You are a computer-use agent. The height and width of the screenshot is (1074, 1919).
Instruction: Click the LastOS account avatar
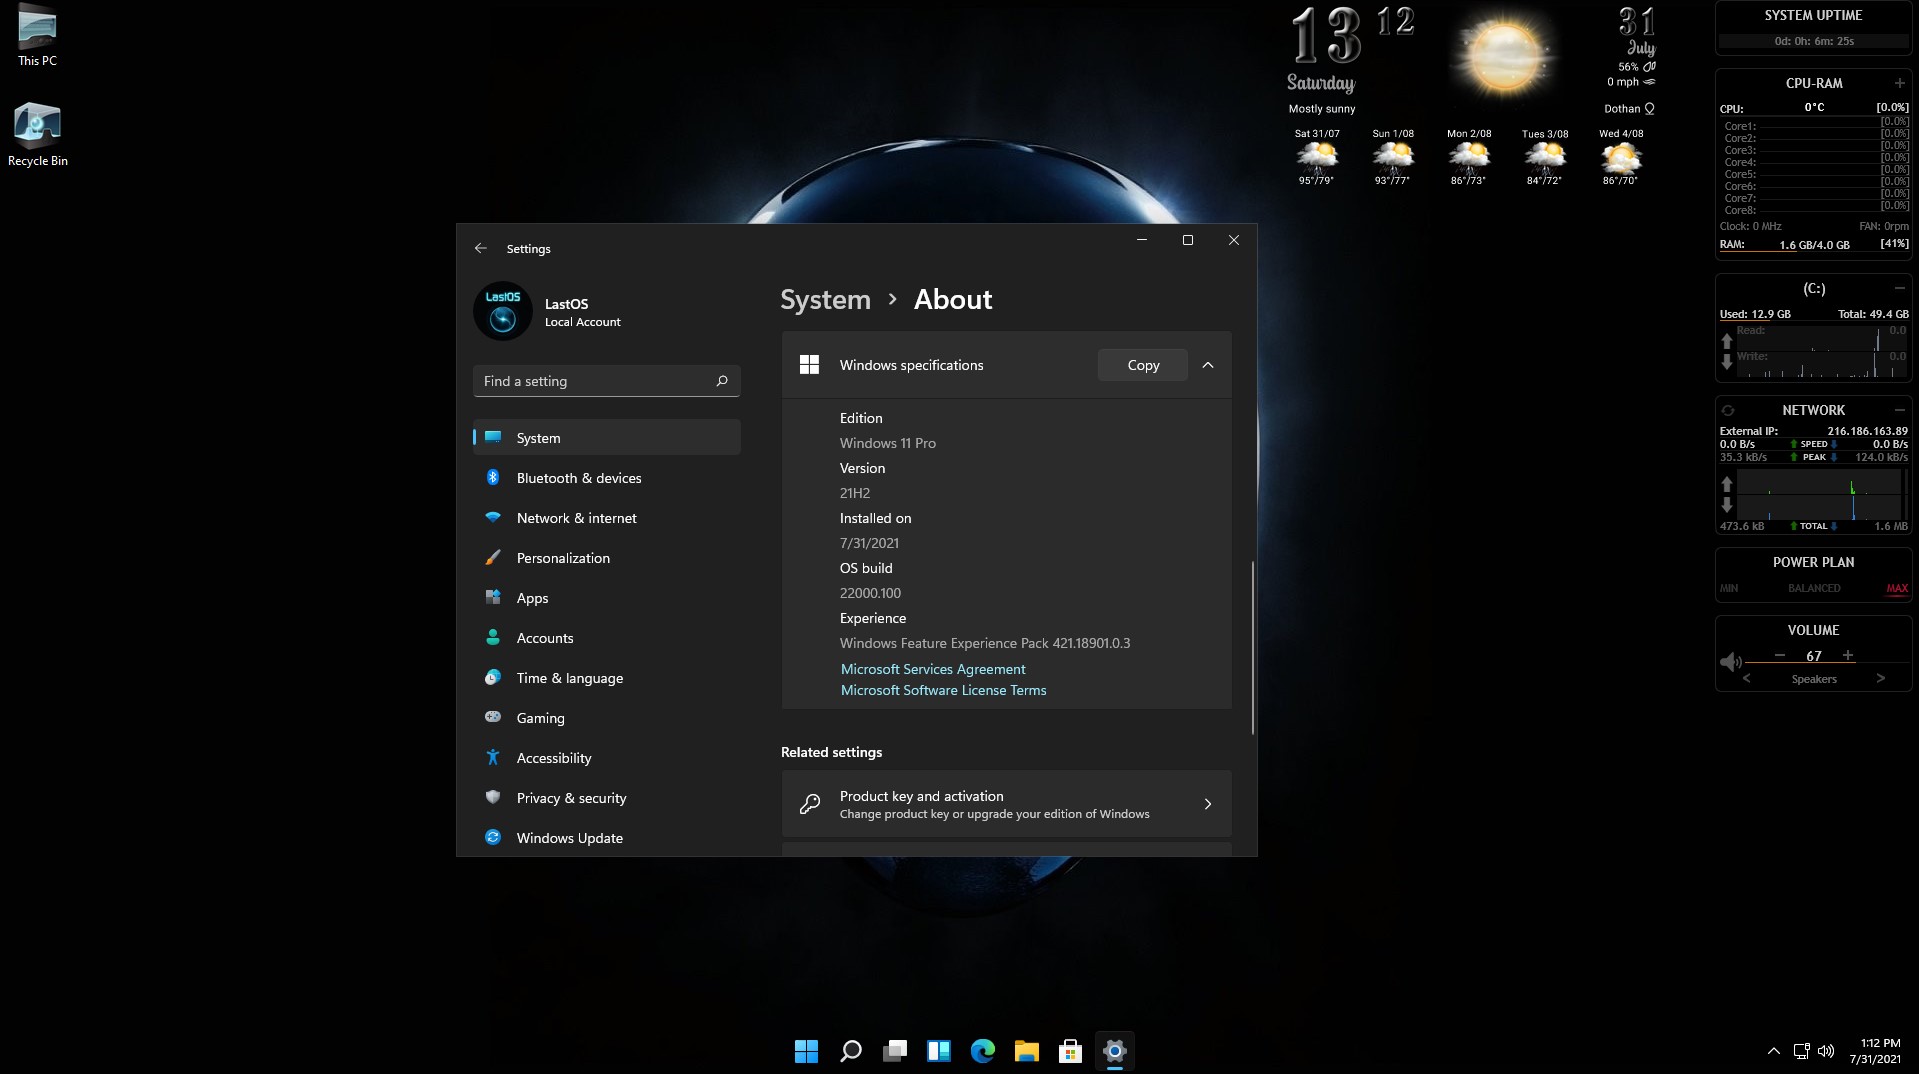503,311
